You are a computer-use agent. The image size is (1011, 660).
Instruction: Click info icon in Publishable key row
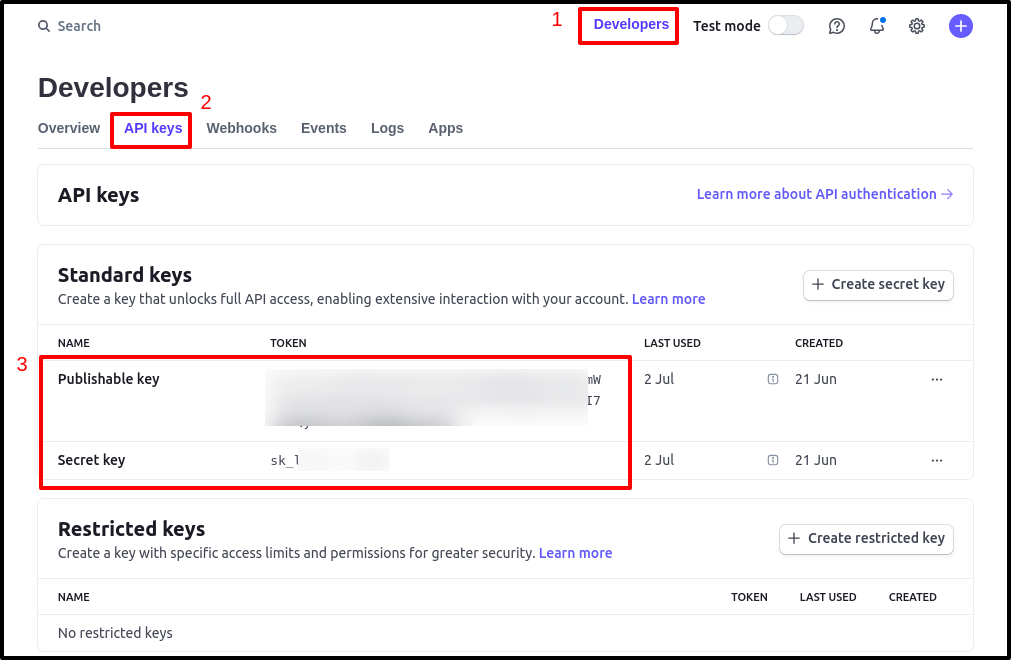(x=772, y=379)
